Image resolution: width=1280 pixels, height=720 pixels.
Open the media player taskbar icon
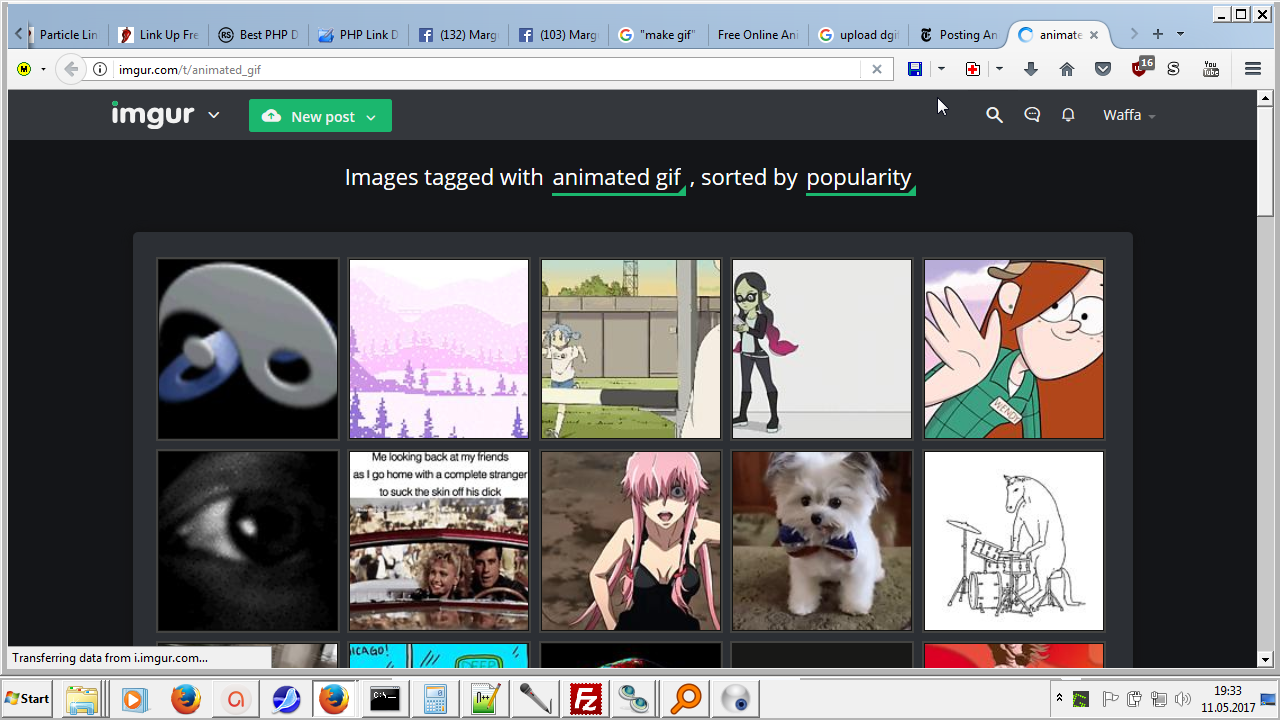[x=134, y=699]
